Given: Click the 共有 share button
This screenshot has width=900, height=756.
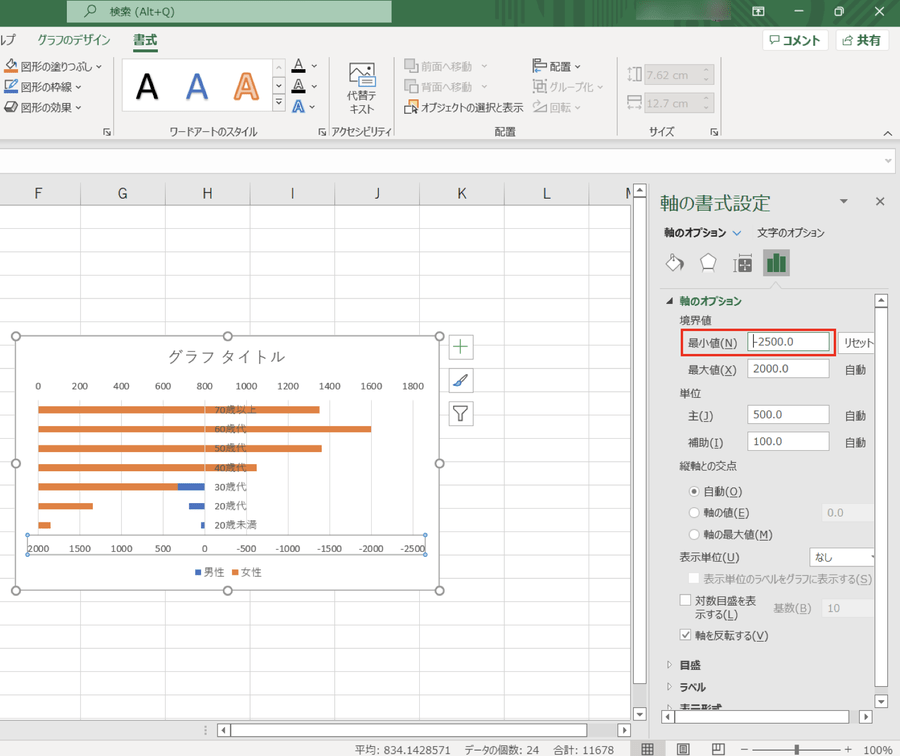Looking at the screenshot, I should (x=861, y=40).
